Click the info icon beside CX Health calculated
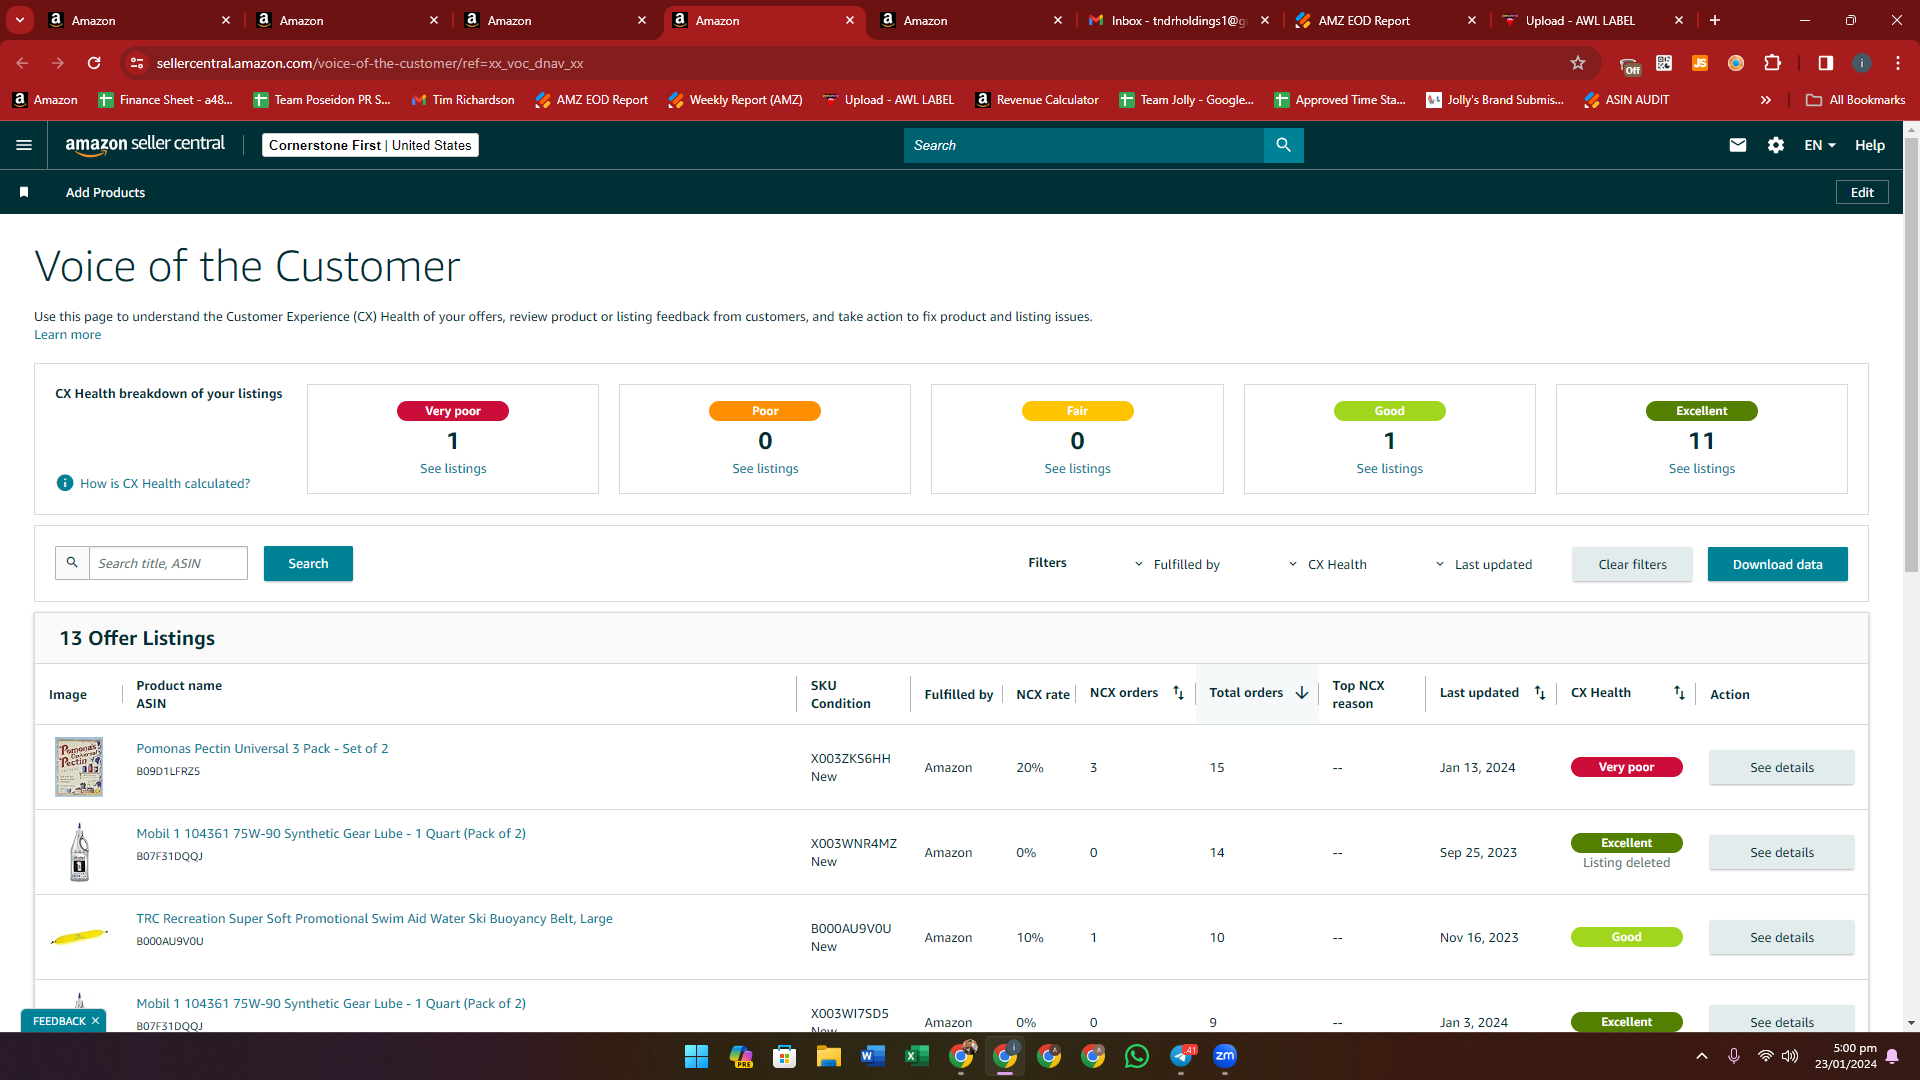 click(x=65, y=483)
